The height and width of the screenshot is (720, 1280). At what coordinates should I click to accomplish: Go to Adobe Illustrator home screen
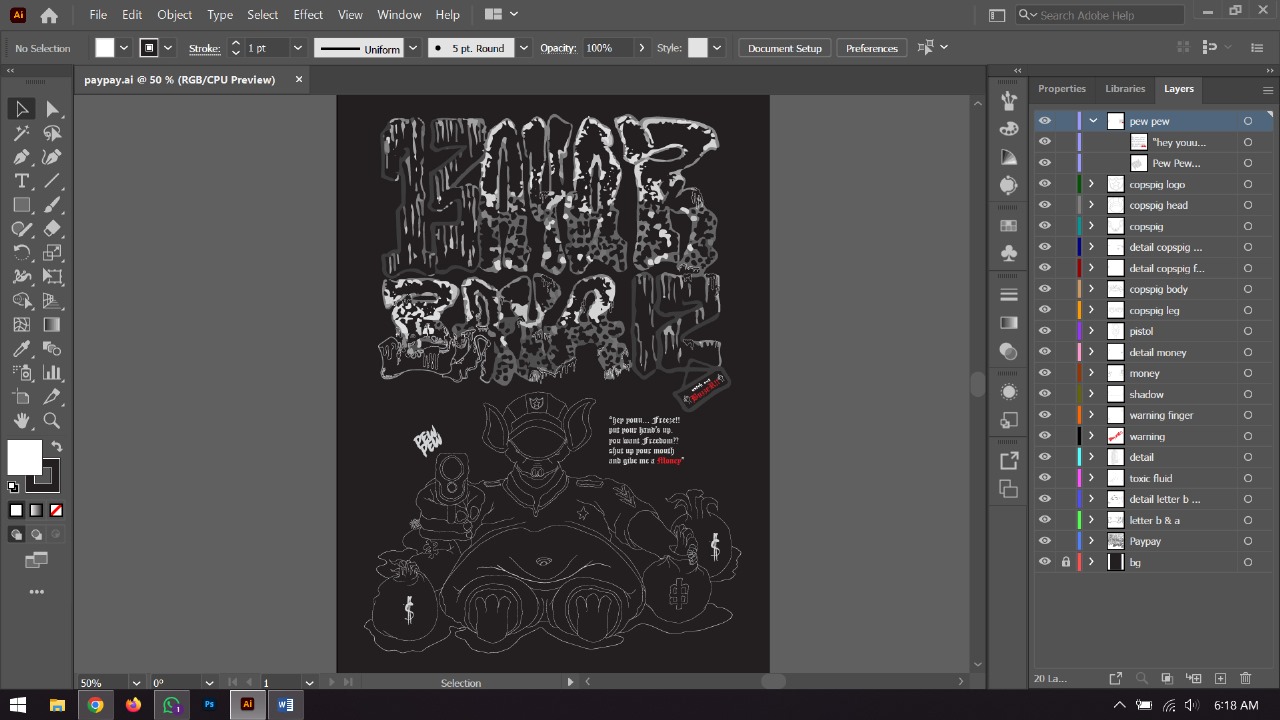tap(49, 15)
